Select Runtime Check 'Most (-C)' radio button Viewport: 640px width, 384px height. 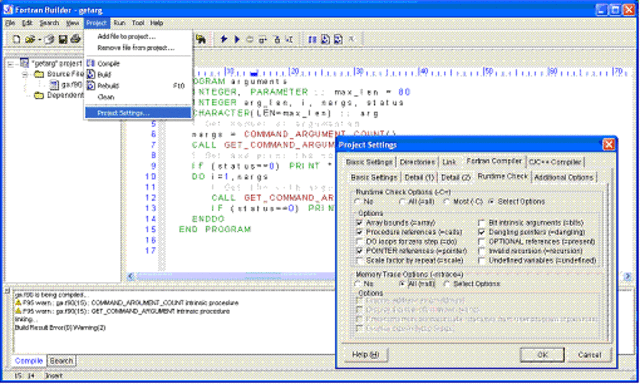[x=447, y=202]
